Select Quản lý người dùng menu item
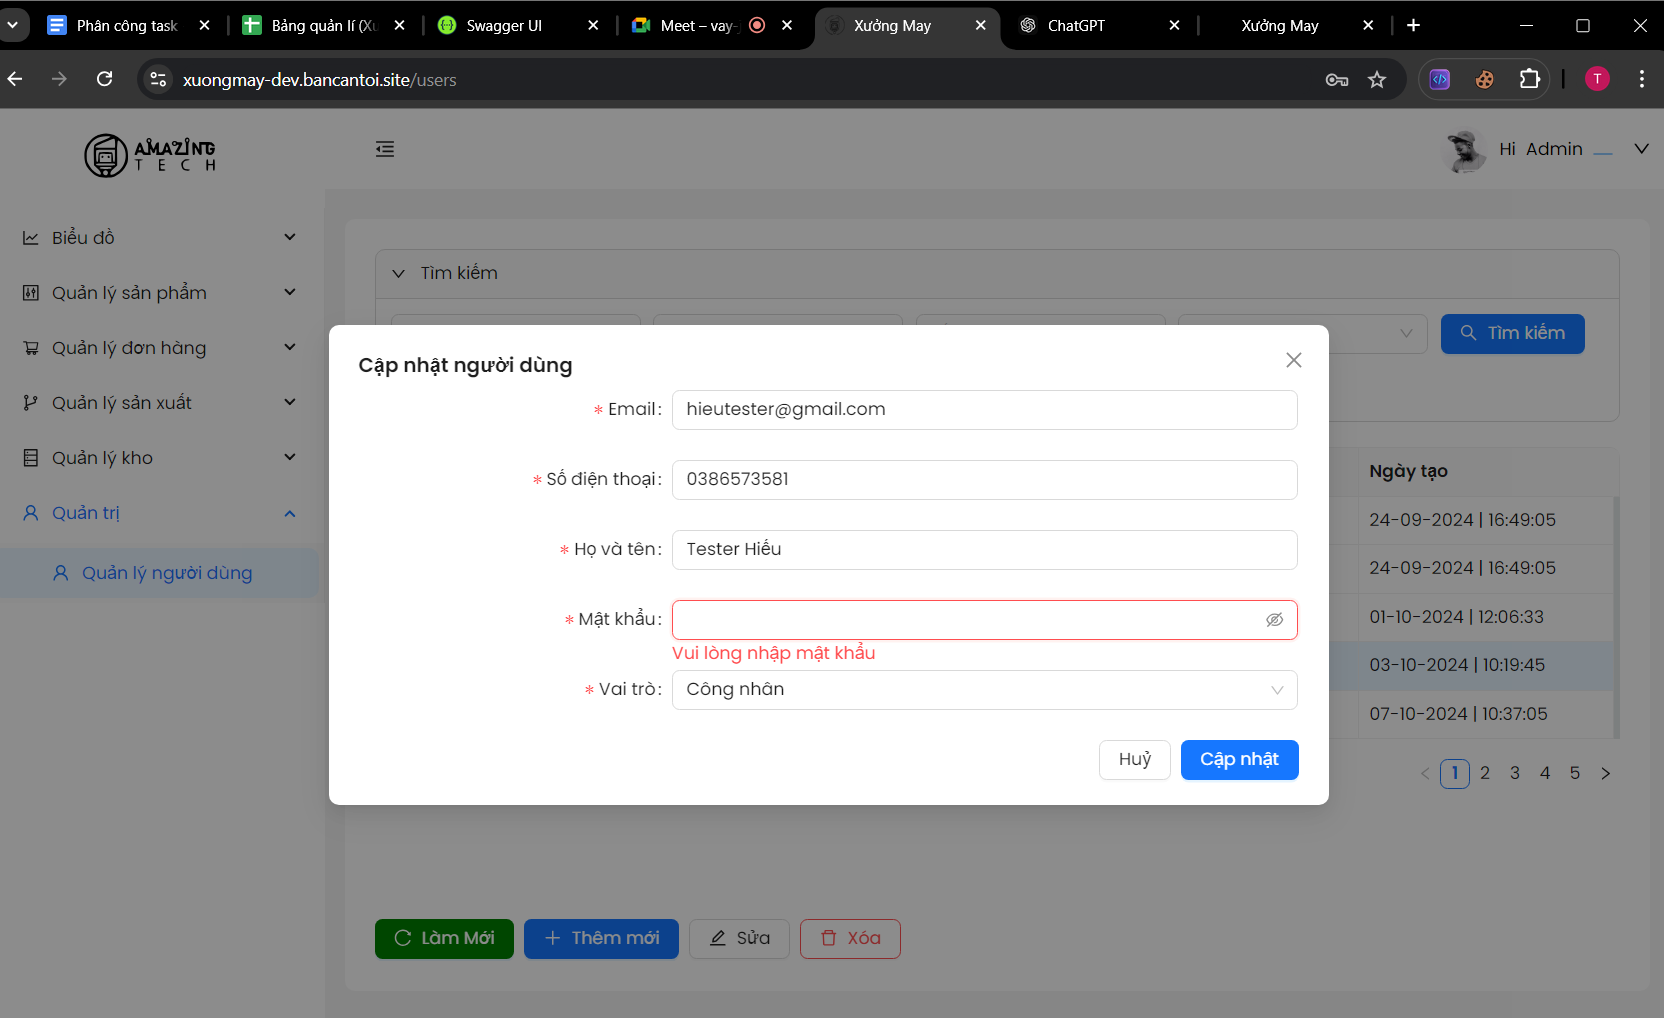 tap(166, 573)
